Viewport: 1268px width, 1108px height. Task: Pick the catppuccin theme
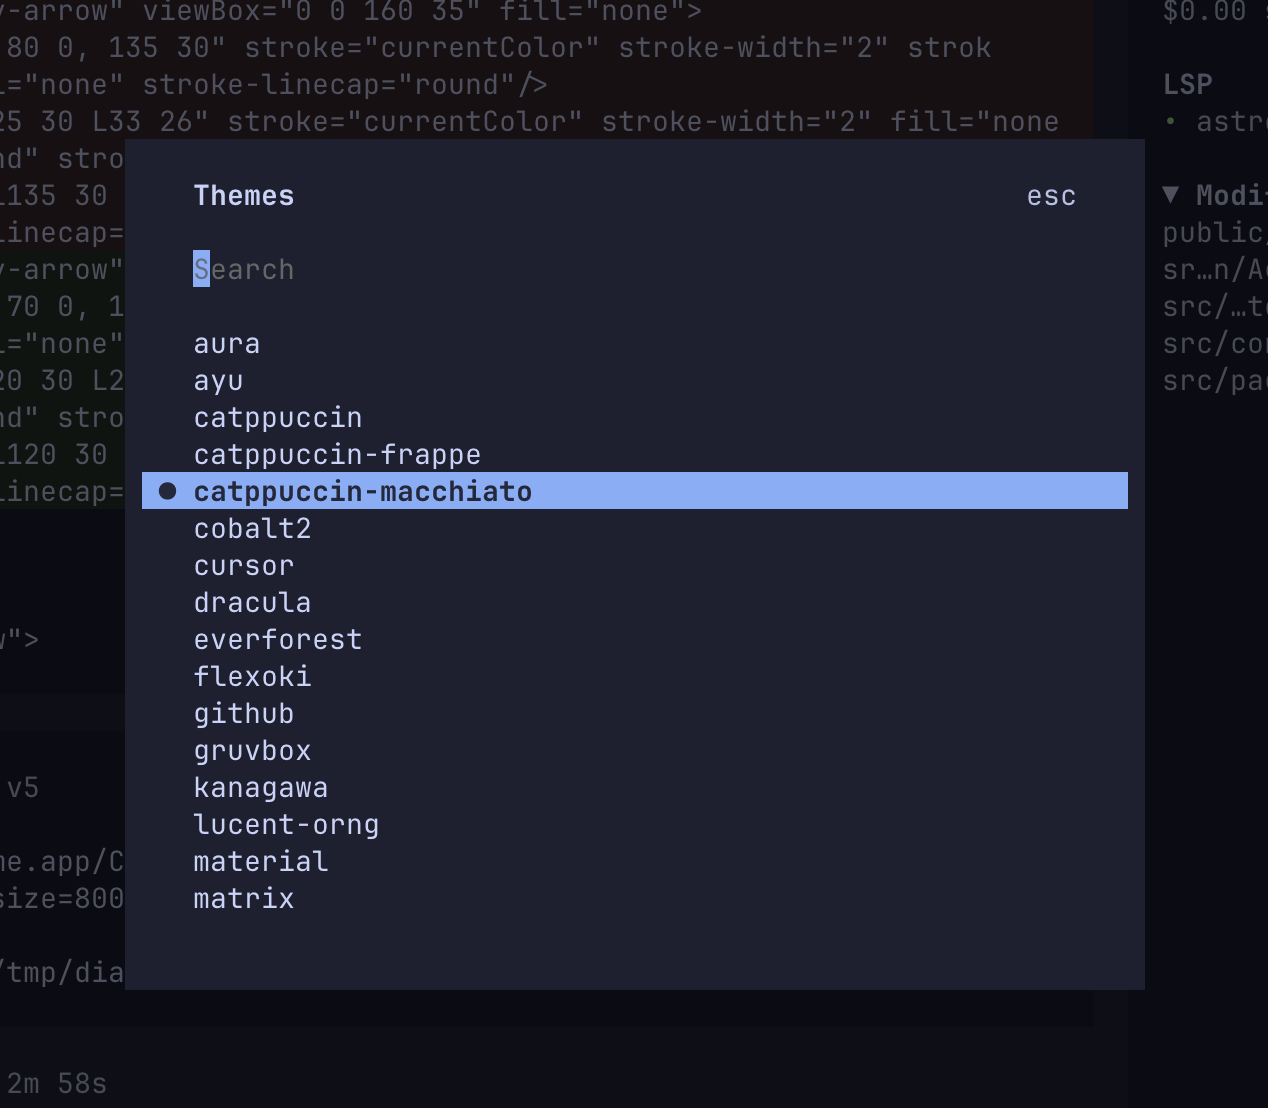tap(278, 418)
